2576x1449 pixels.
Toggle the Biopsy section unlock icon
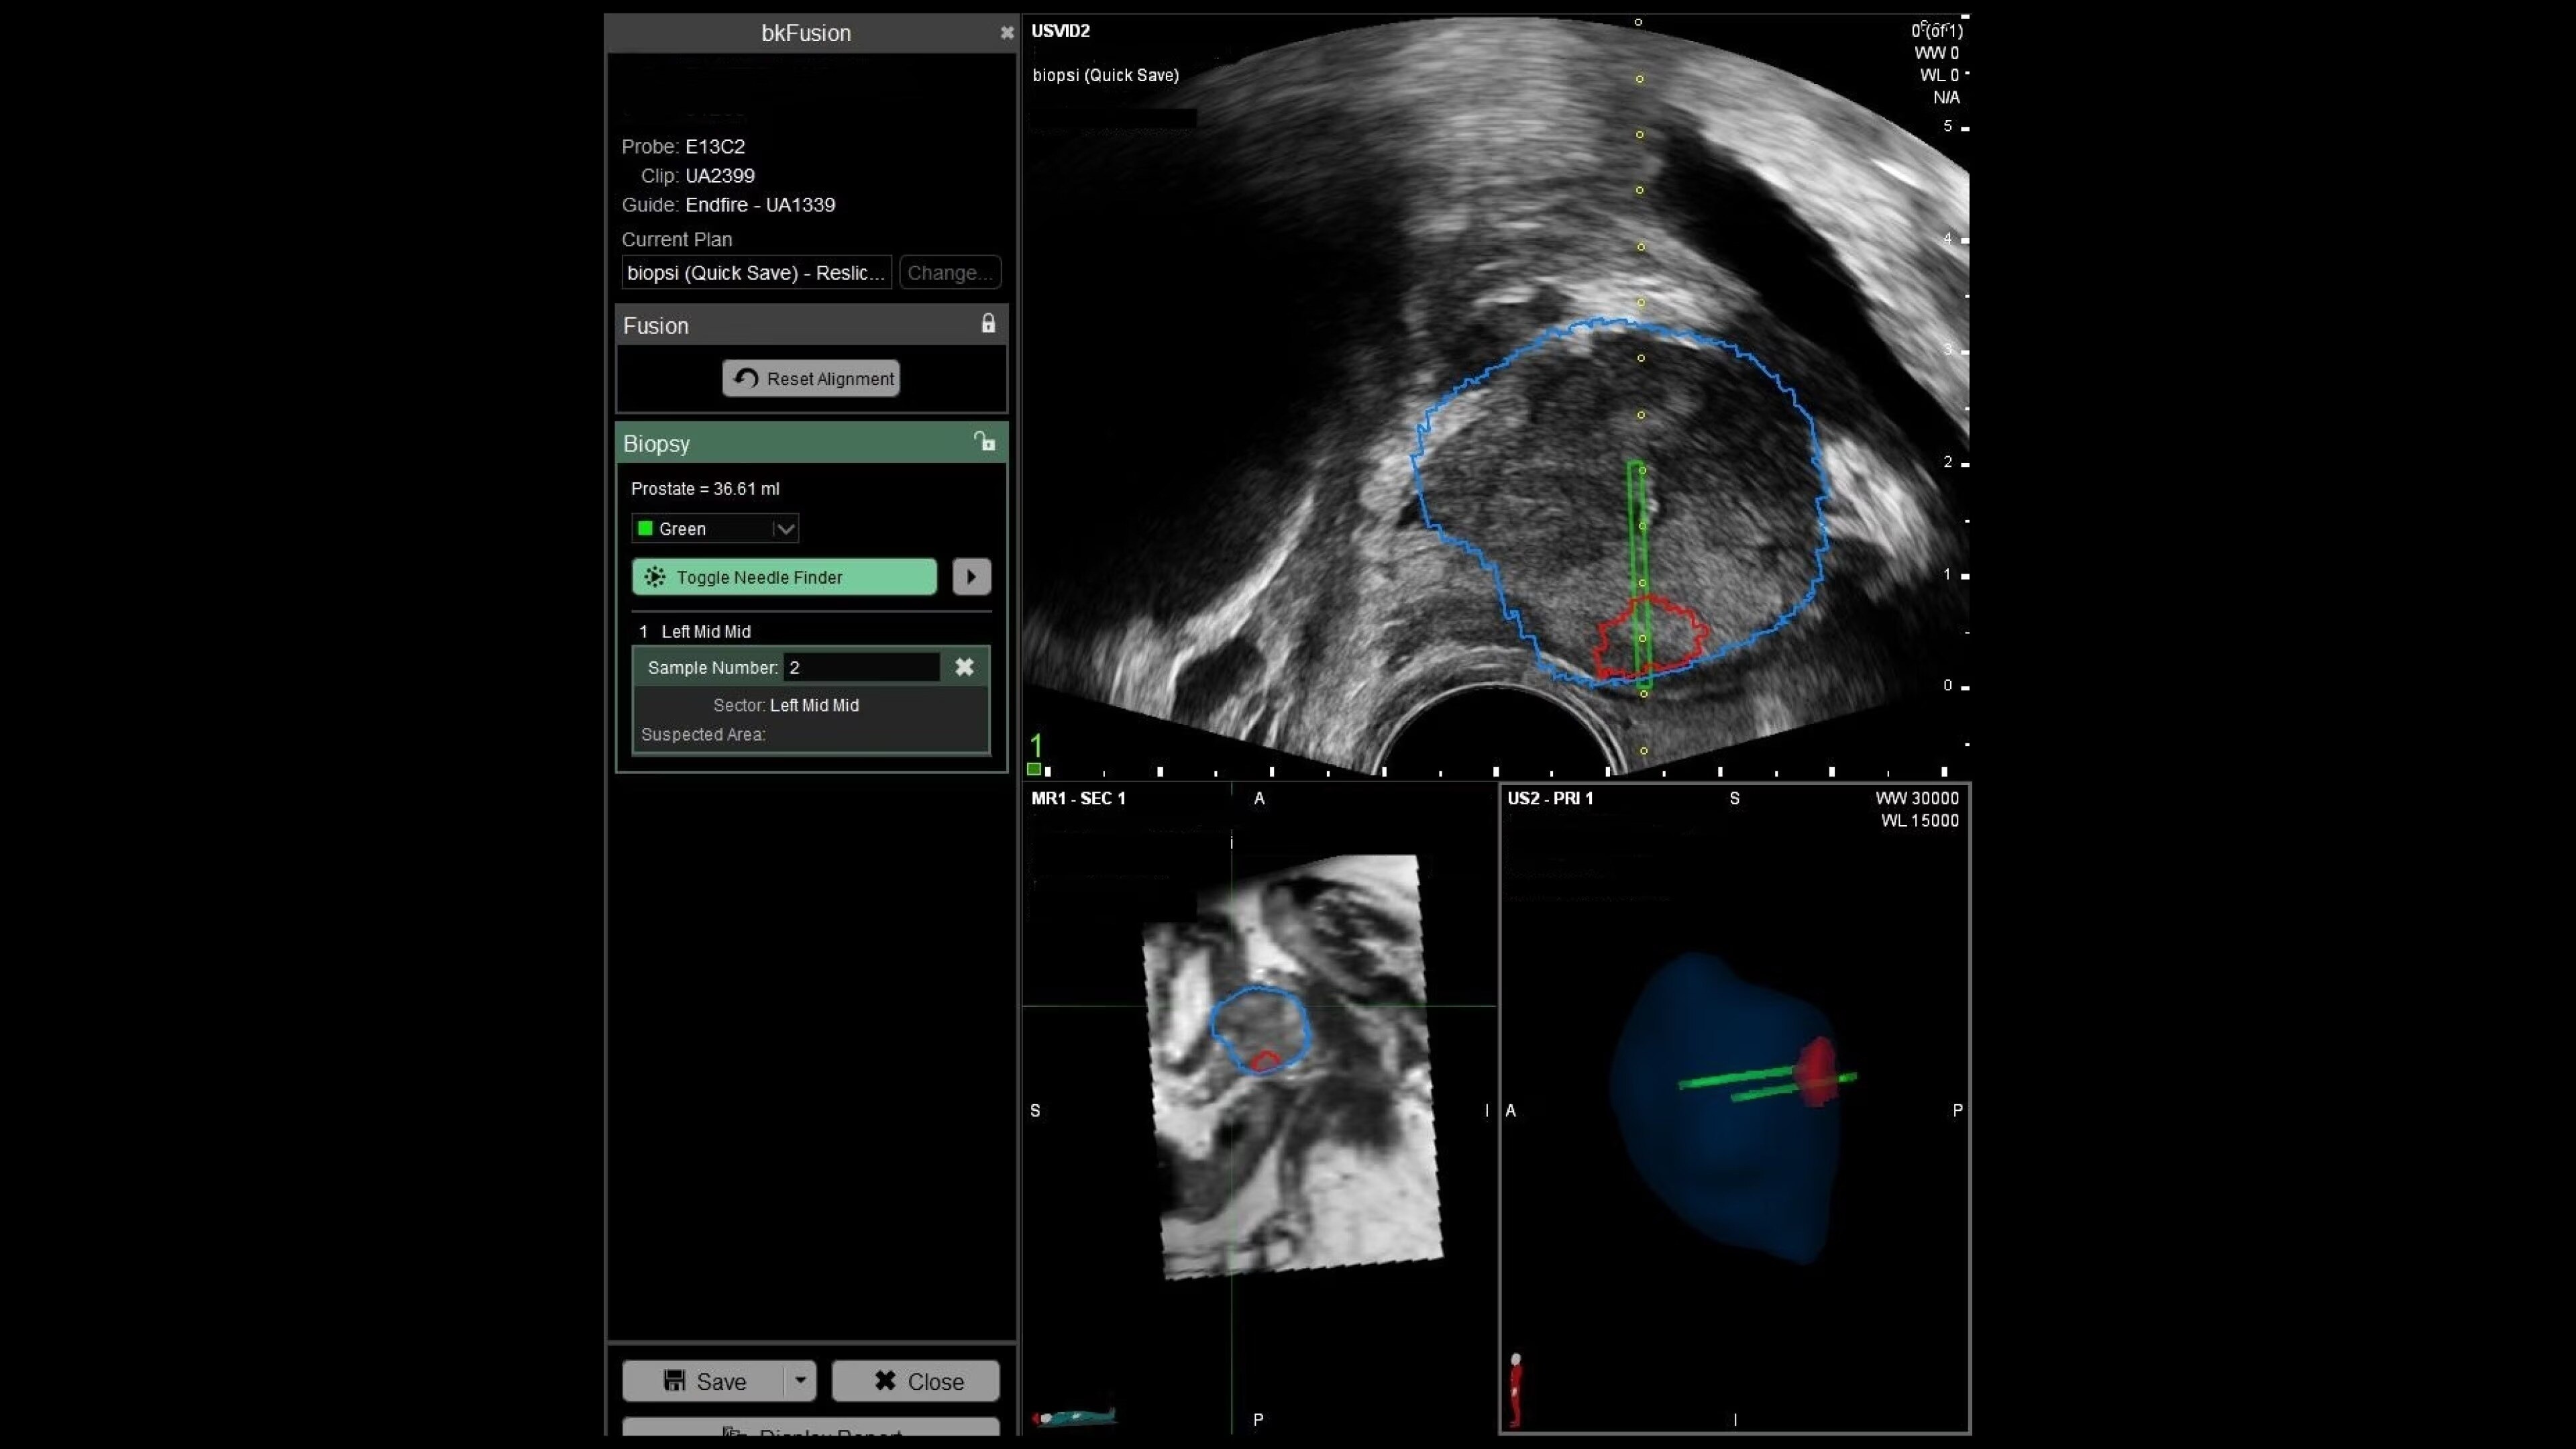tap(985, 441)
